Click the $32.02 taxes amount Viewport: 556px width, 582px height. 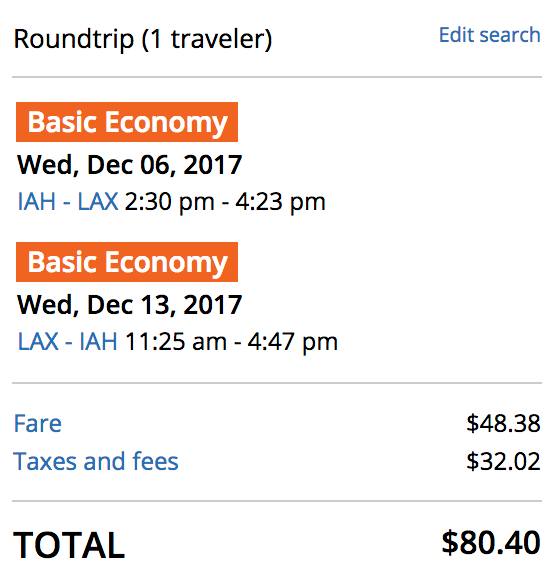pos(503,461)
